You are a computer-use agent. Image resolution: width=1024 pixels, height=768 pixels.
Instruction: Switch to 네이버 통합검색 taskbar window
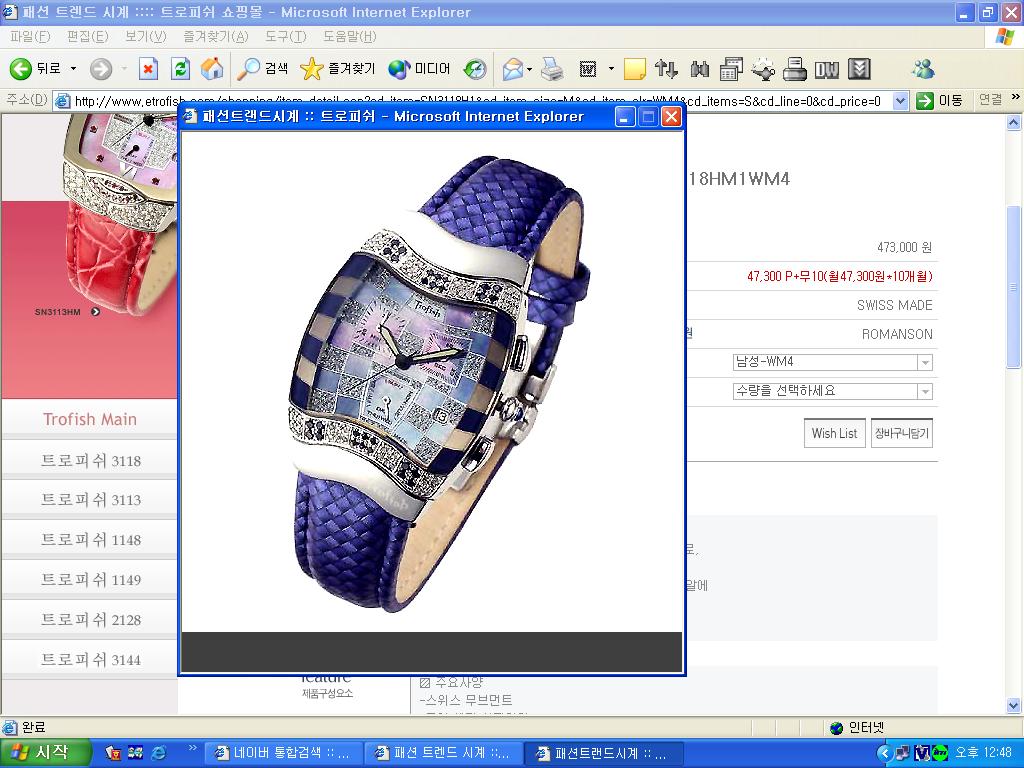(x=283, y=754)
